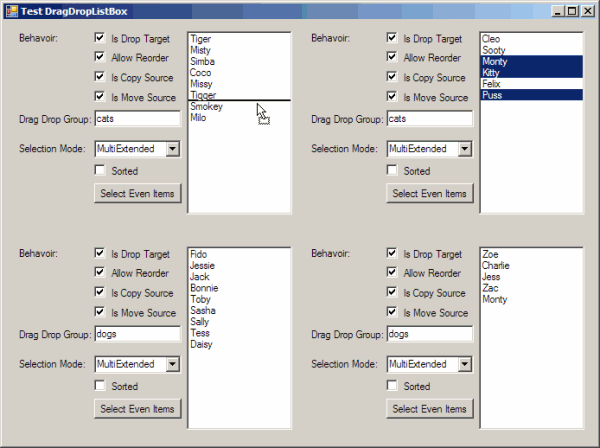Uncheck Is Drop Target in top-left panel

click(x=100, y=39)
